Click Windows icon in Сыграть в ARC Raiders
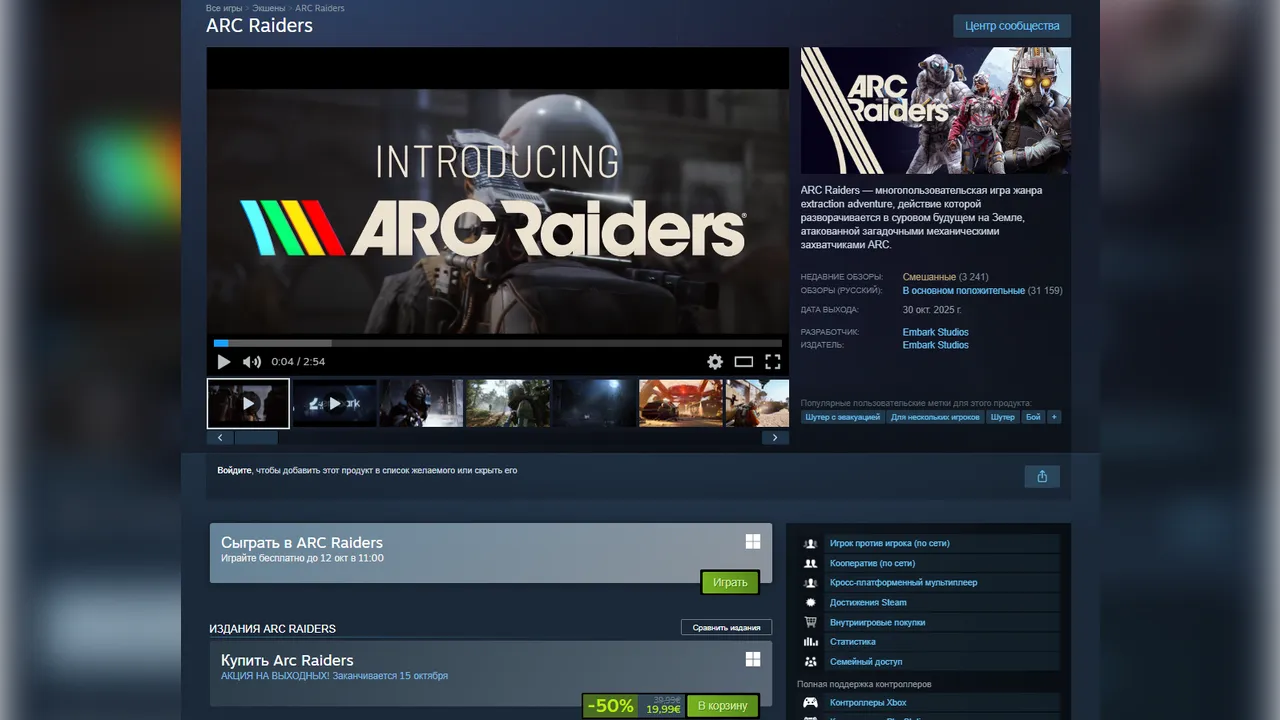Screen dimensions: 1280x720 pos(753,542)
